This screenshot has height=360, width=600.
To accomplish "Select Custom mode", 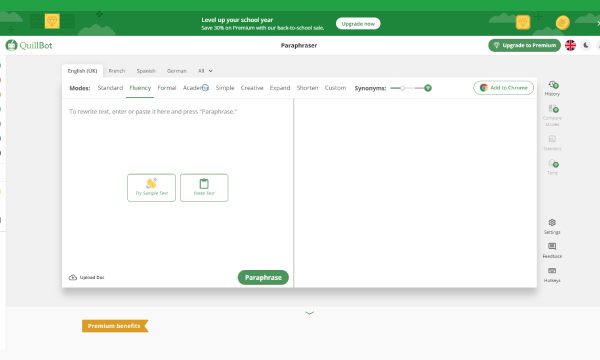I will point(335,88).
